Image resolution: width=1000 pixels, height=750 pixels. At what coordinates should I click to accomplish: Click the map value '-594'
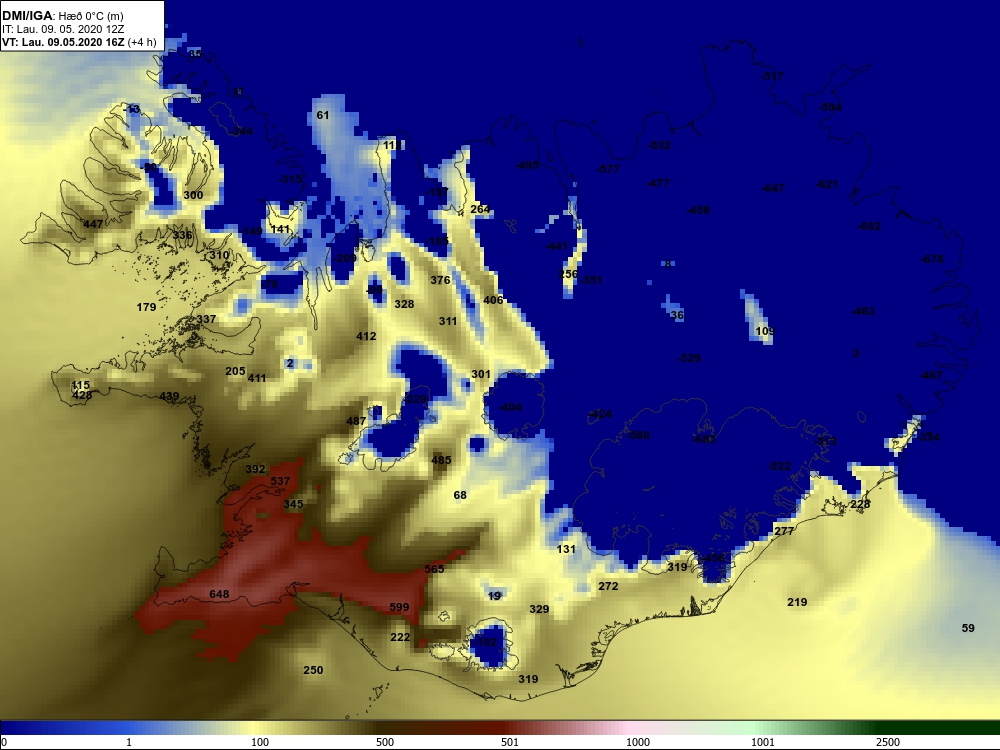point(830,107)
